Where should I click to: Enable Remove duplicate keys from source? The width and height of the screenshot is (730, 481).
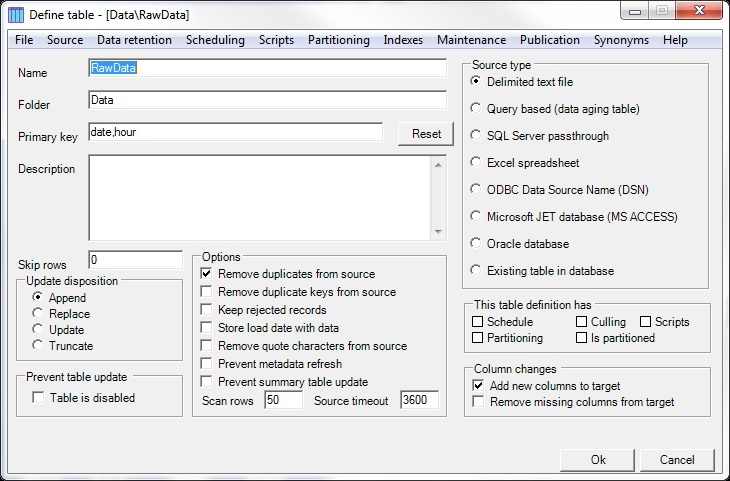coord(207,292)
